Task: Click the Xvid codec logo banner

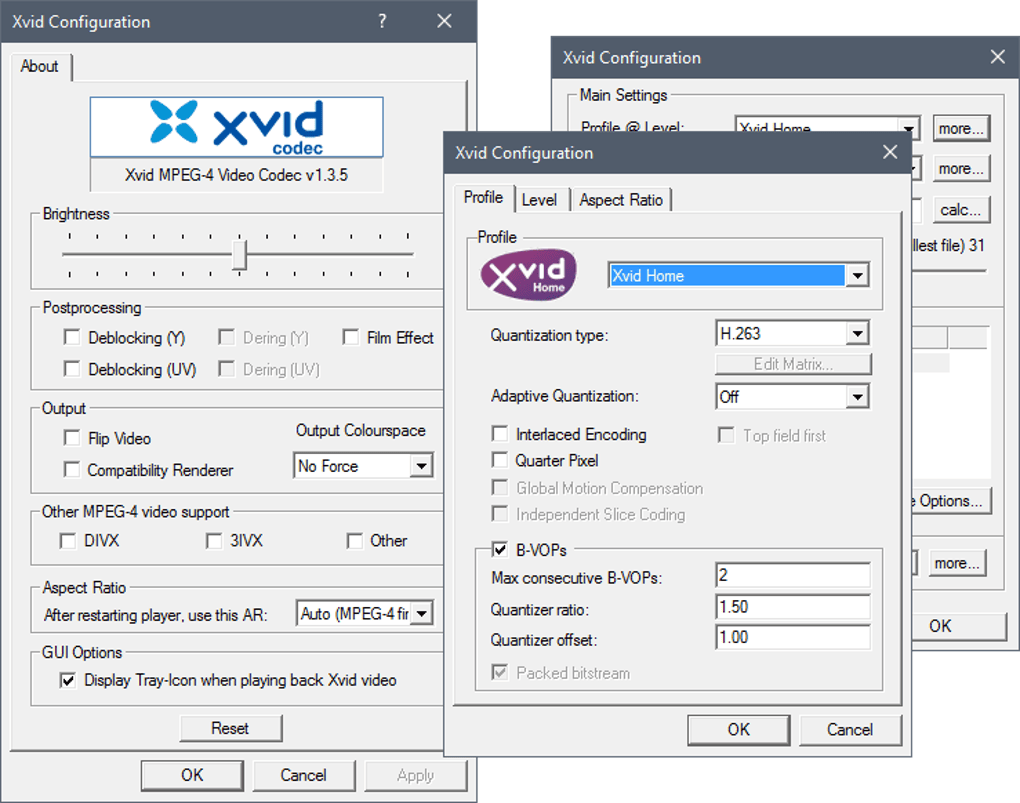Action: 236,127
